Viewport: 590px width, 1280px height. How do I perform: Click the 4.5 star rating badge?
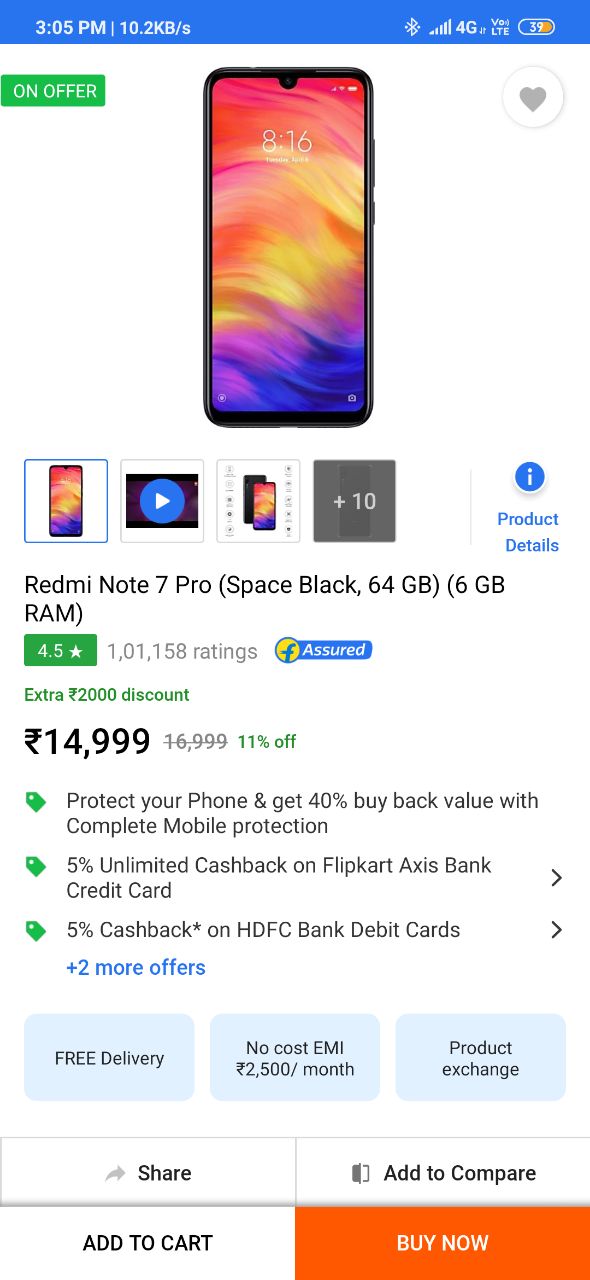click(60, 651)
